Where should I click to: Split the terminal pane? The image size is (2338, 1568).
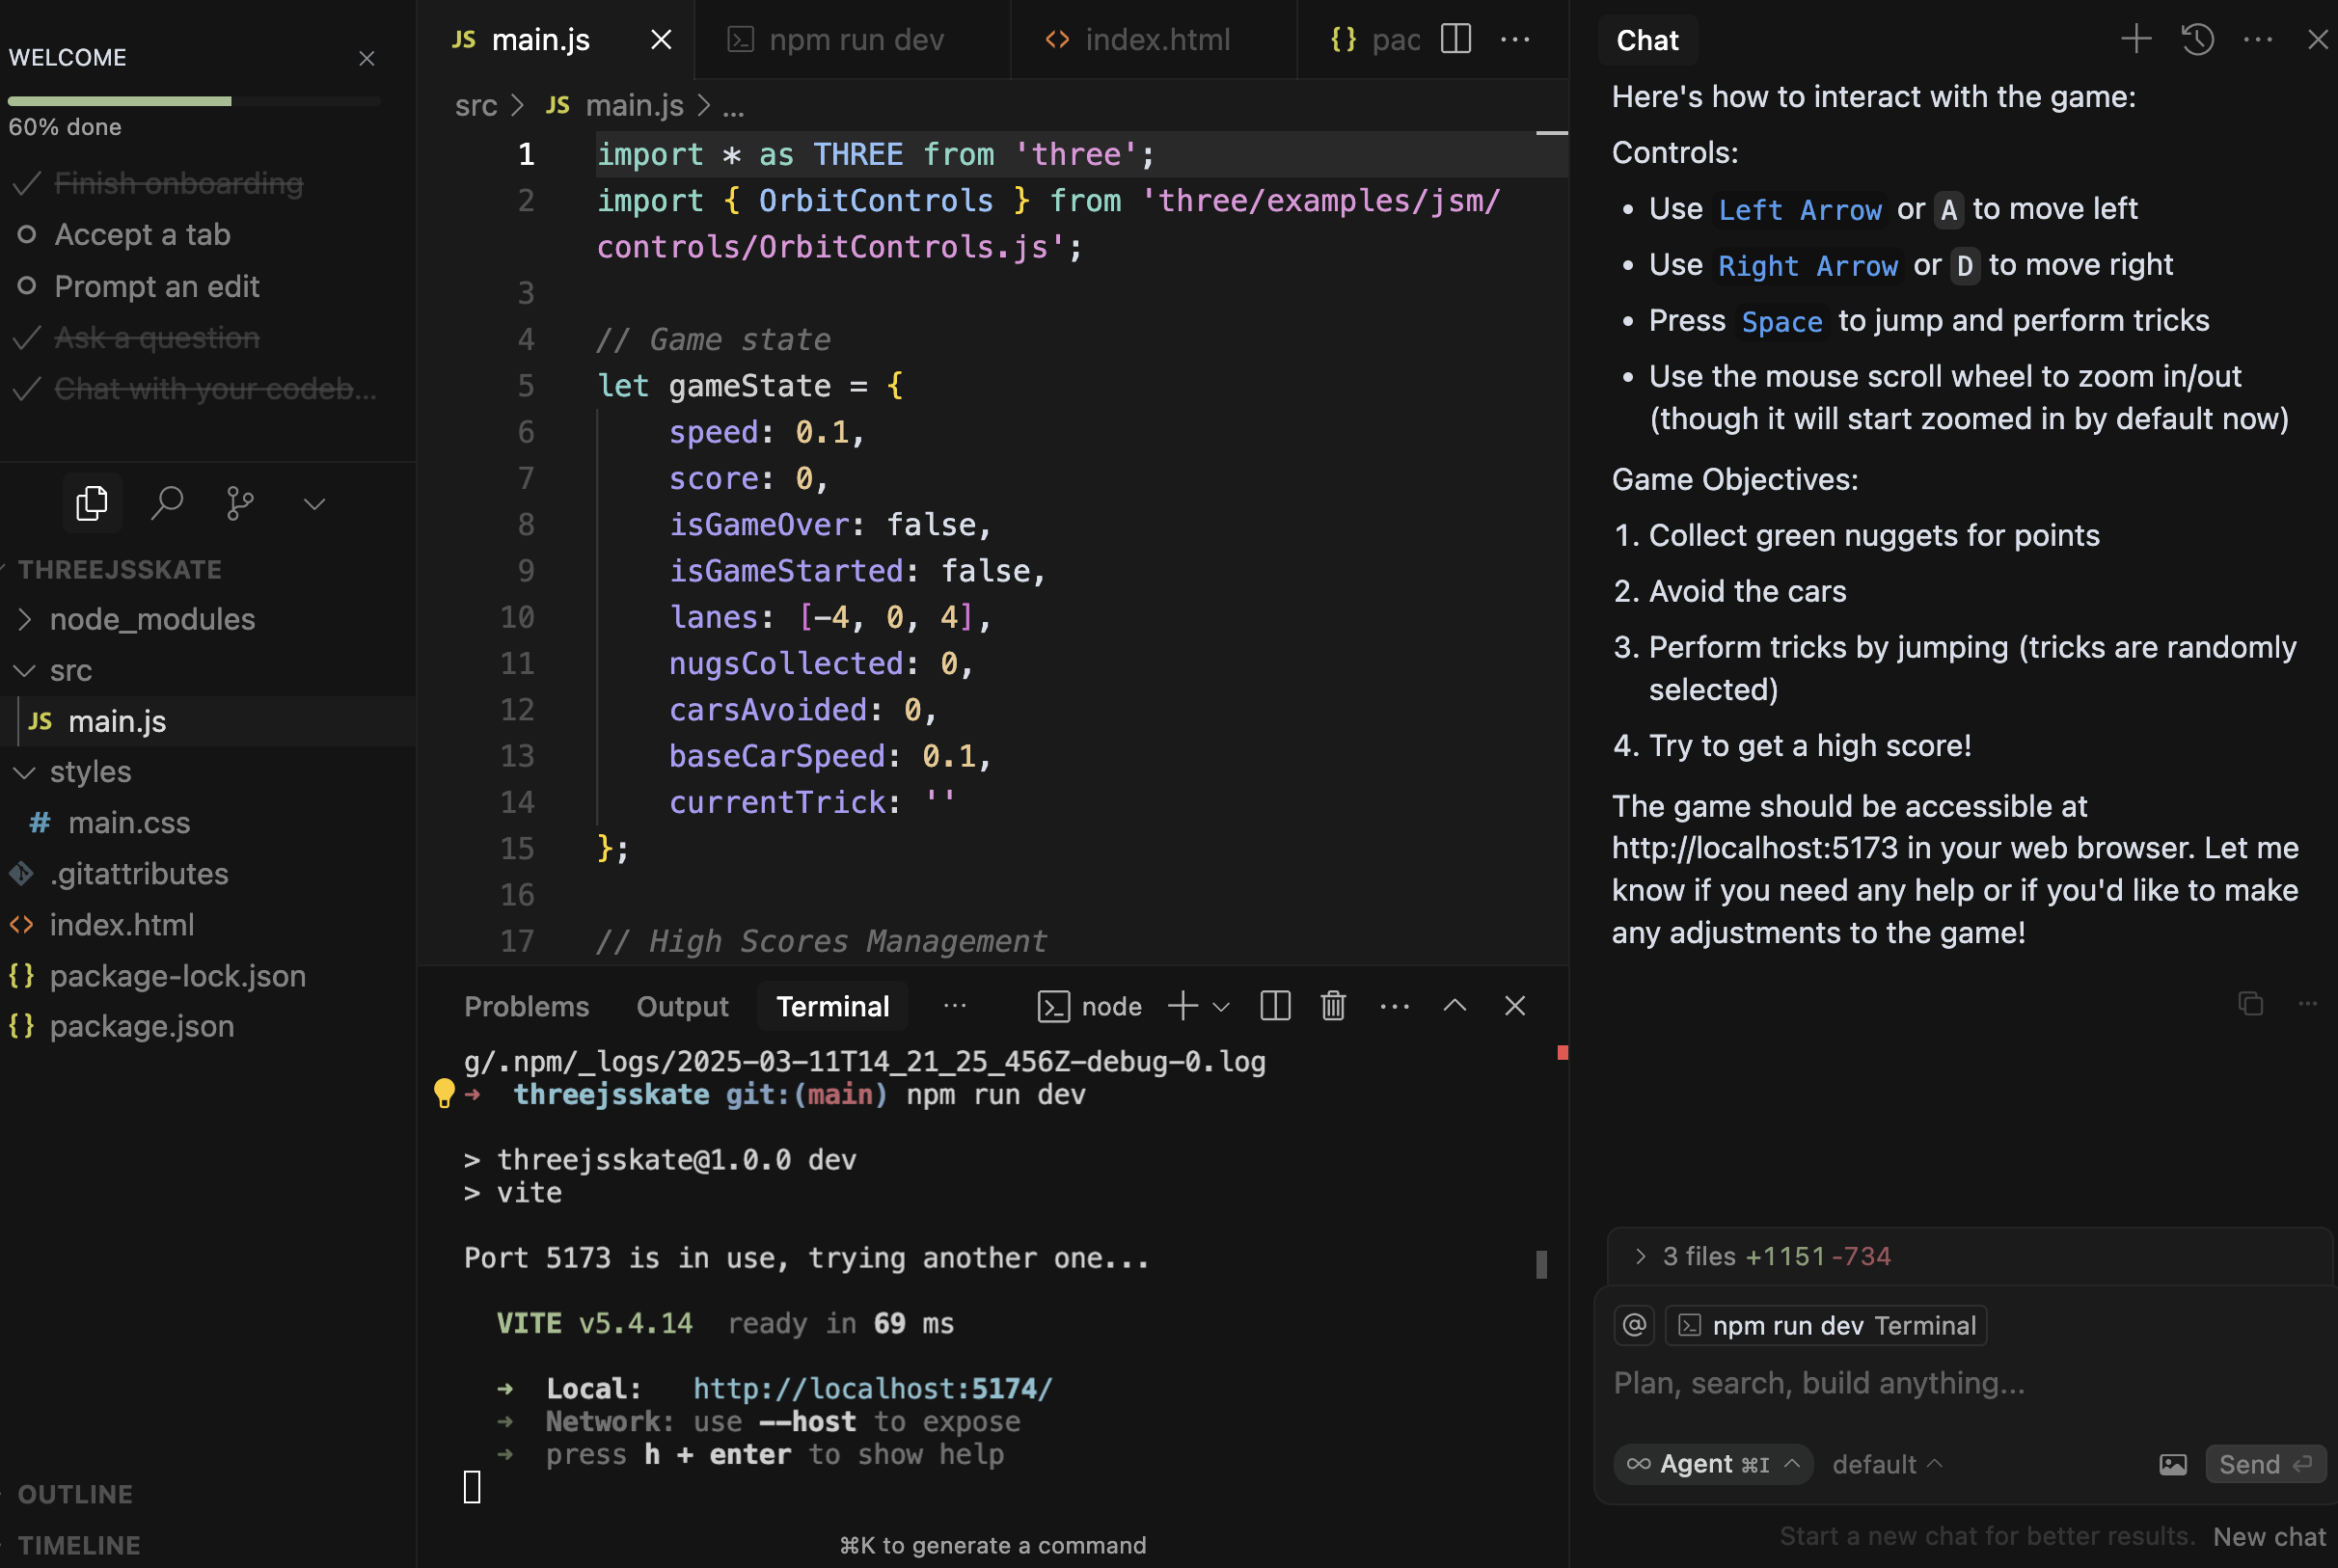pyautogui.click(x=1275, y=1006)
